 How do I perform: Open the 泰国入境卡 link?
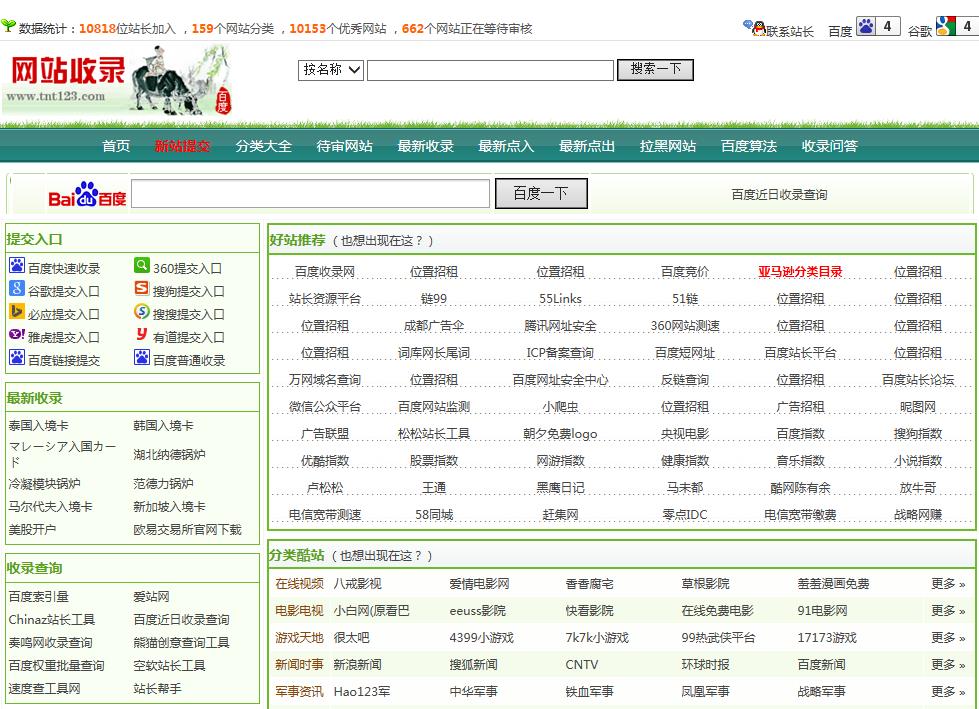click(39, 426)
